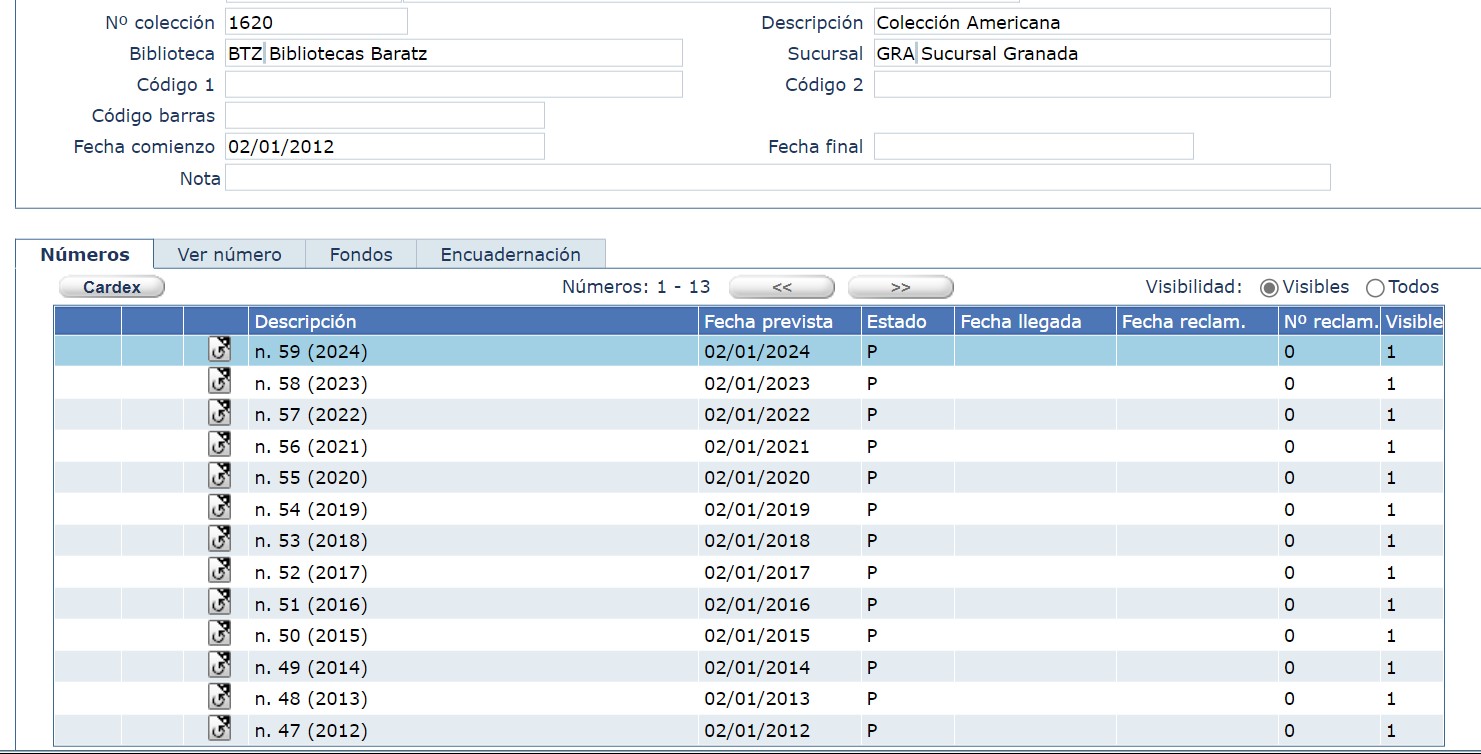Click the icon in the n. 51 (2016) row
1481x754 pixels.
(x=219, y=602)
